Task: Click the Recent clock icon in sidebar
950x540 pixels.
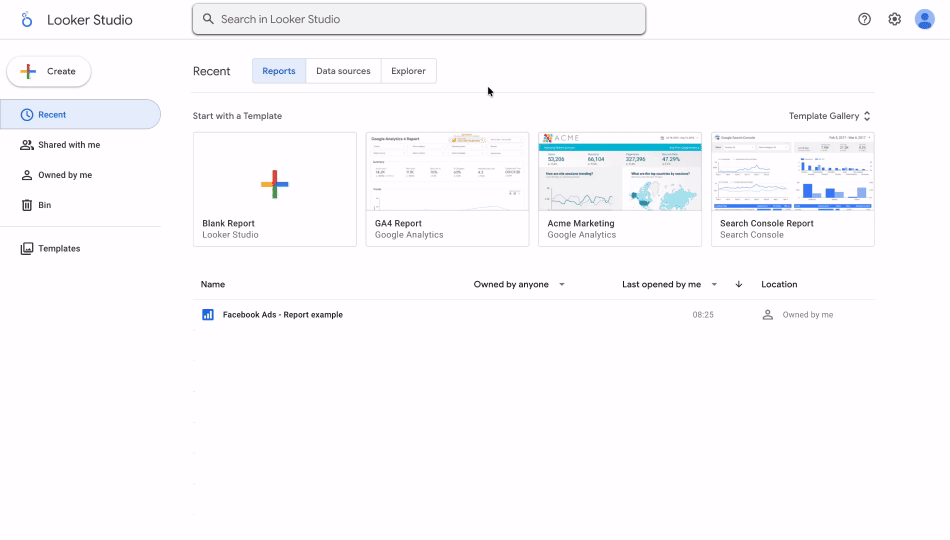Action: (27, 115)
